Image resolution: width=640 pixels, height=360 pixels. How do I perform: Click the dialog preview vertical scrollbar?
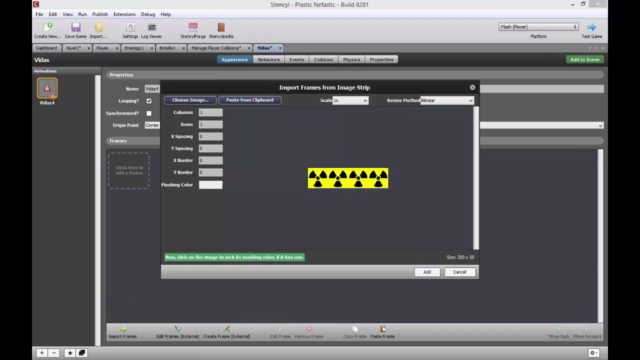tap(476, 178)
